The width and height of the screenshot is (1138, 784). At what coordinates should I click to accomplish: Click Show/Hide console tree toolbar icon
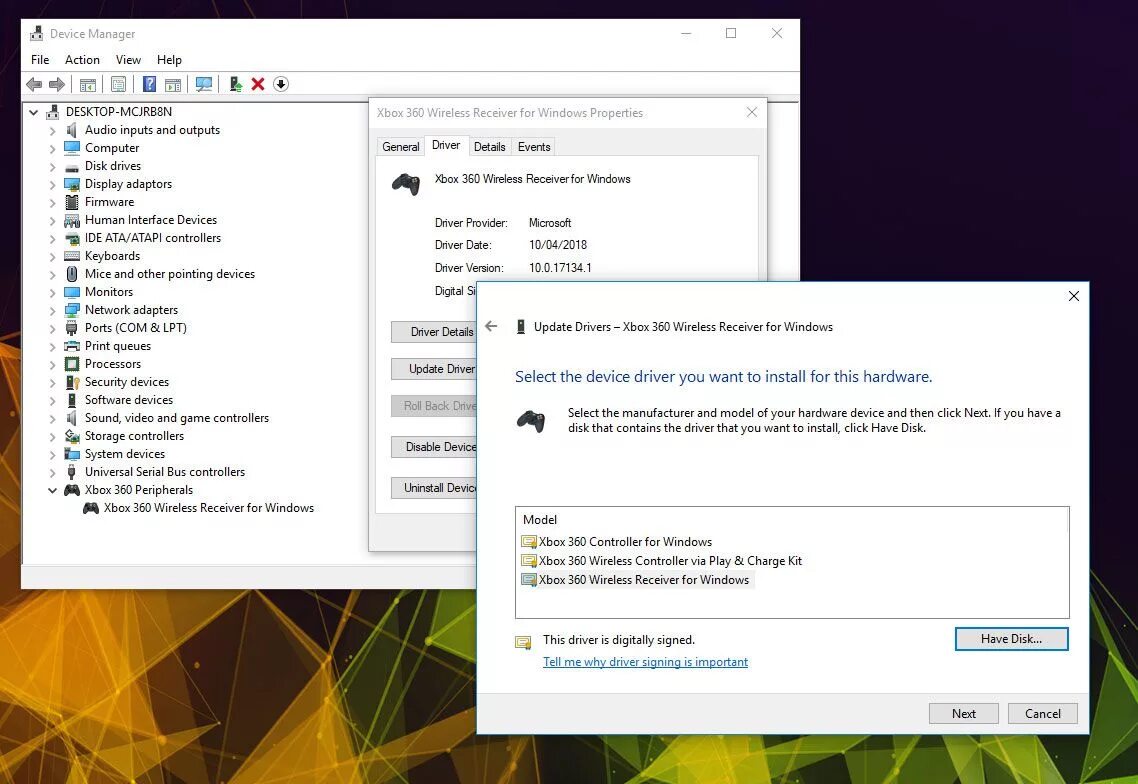point(88,84)
